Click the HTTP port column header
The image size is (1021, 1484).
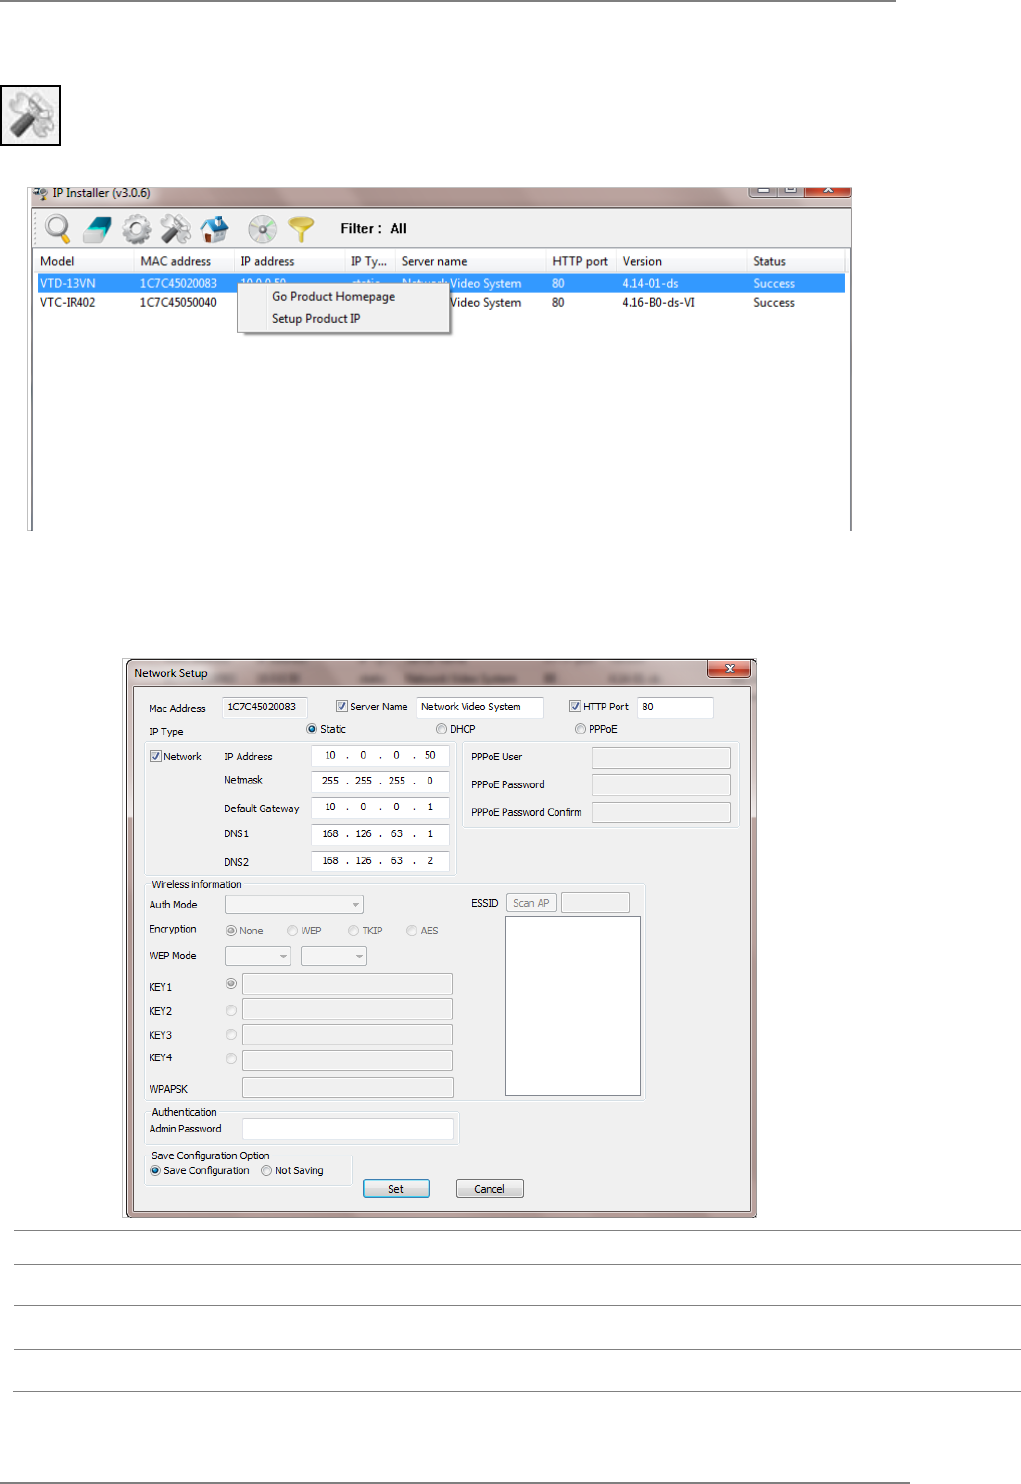tap(582, 261)
